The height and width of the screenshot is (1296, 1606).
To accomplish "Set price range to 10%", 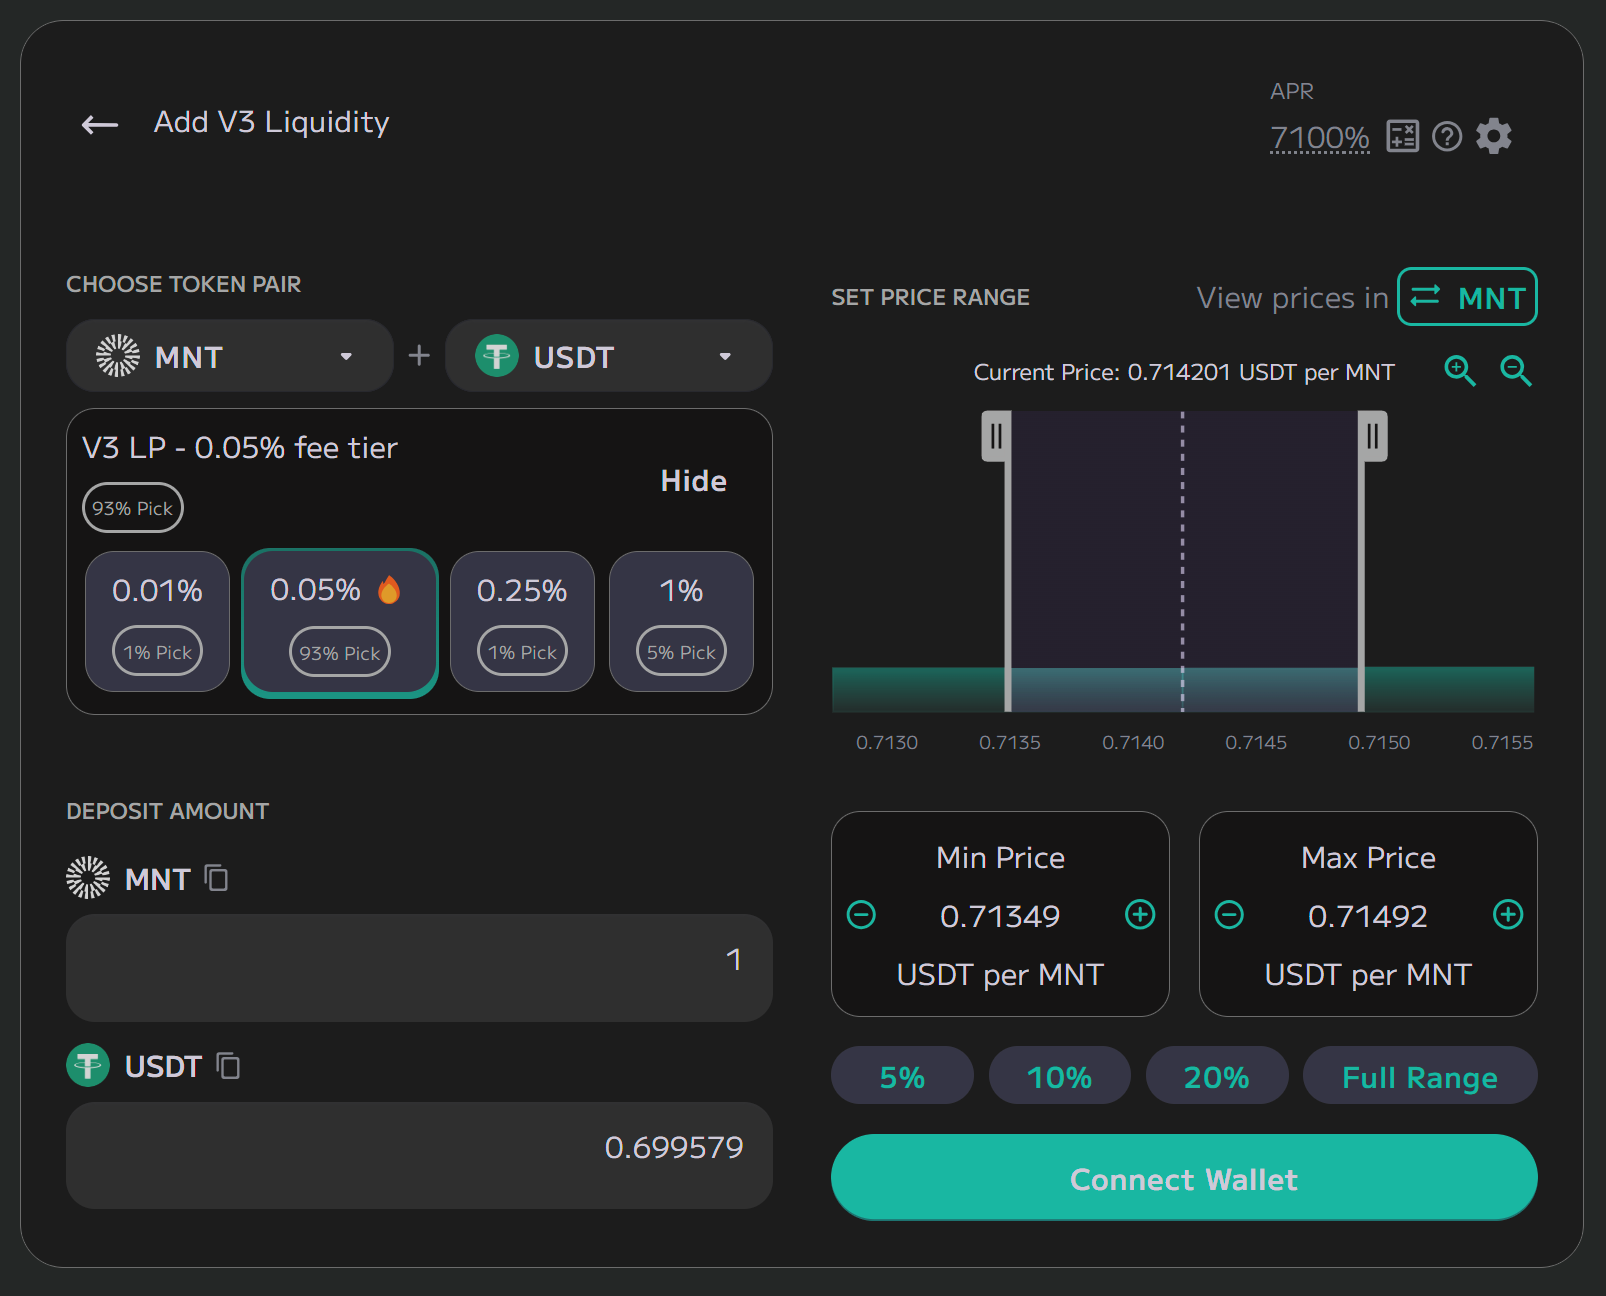I will (1060, 1076).
